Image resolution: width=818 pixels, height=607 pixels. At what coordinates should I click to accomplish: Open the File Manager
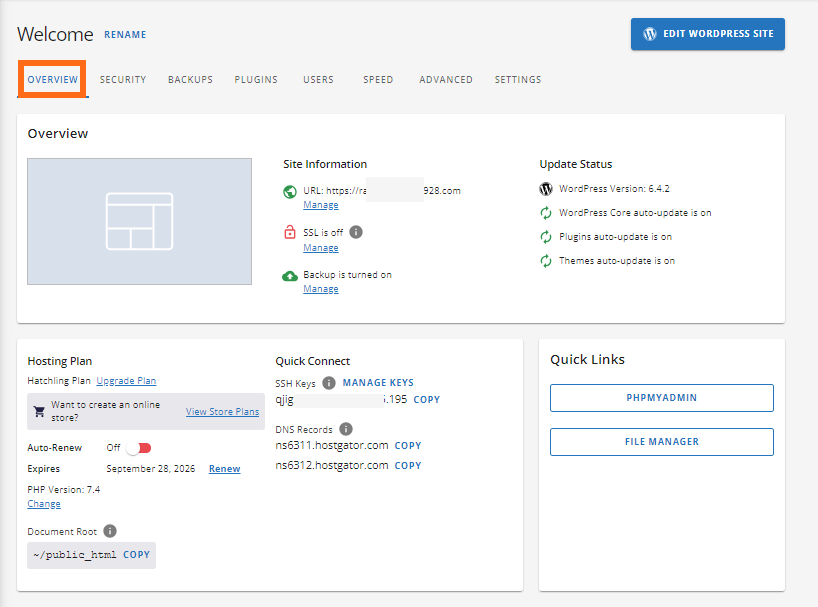661,442
